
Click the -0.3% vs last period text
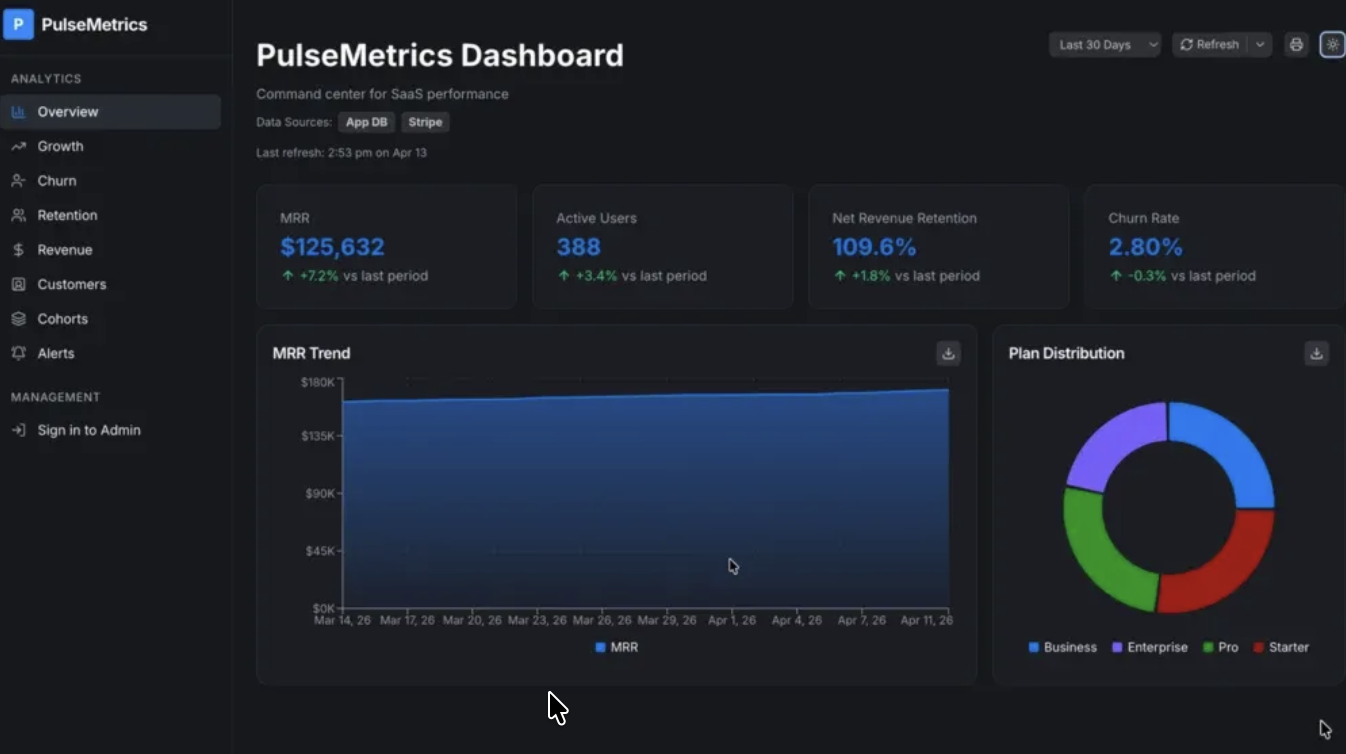(1182, 276)
